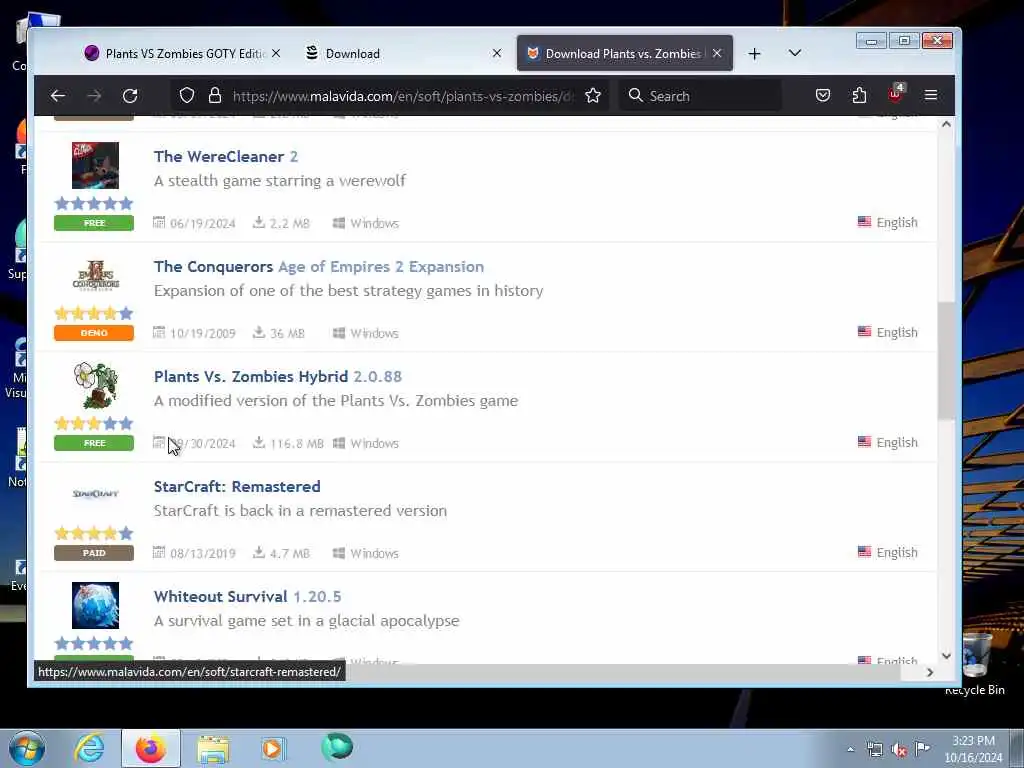Open the Recycle Bin on desktop
This screenshot has width=1024, height=768.
point(974,661)
